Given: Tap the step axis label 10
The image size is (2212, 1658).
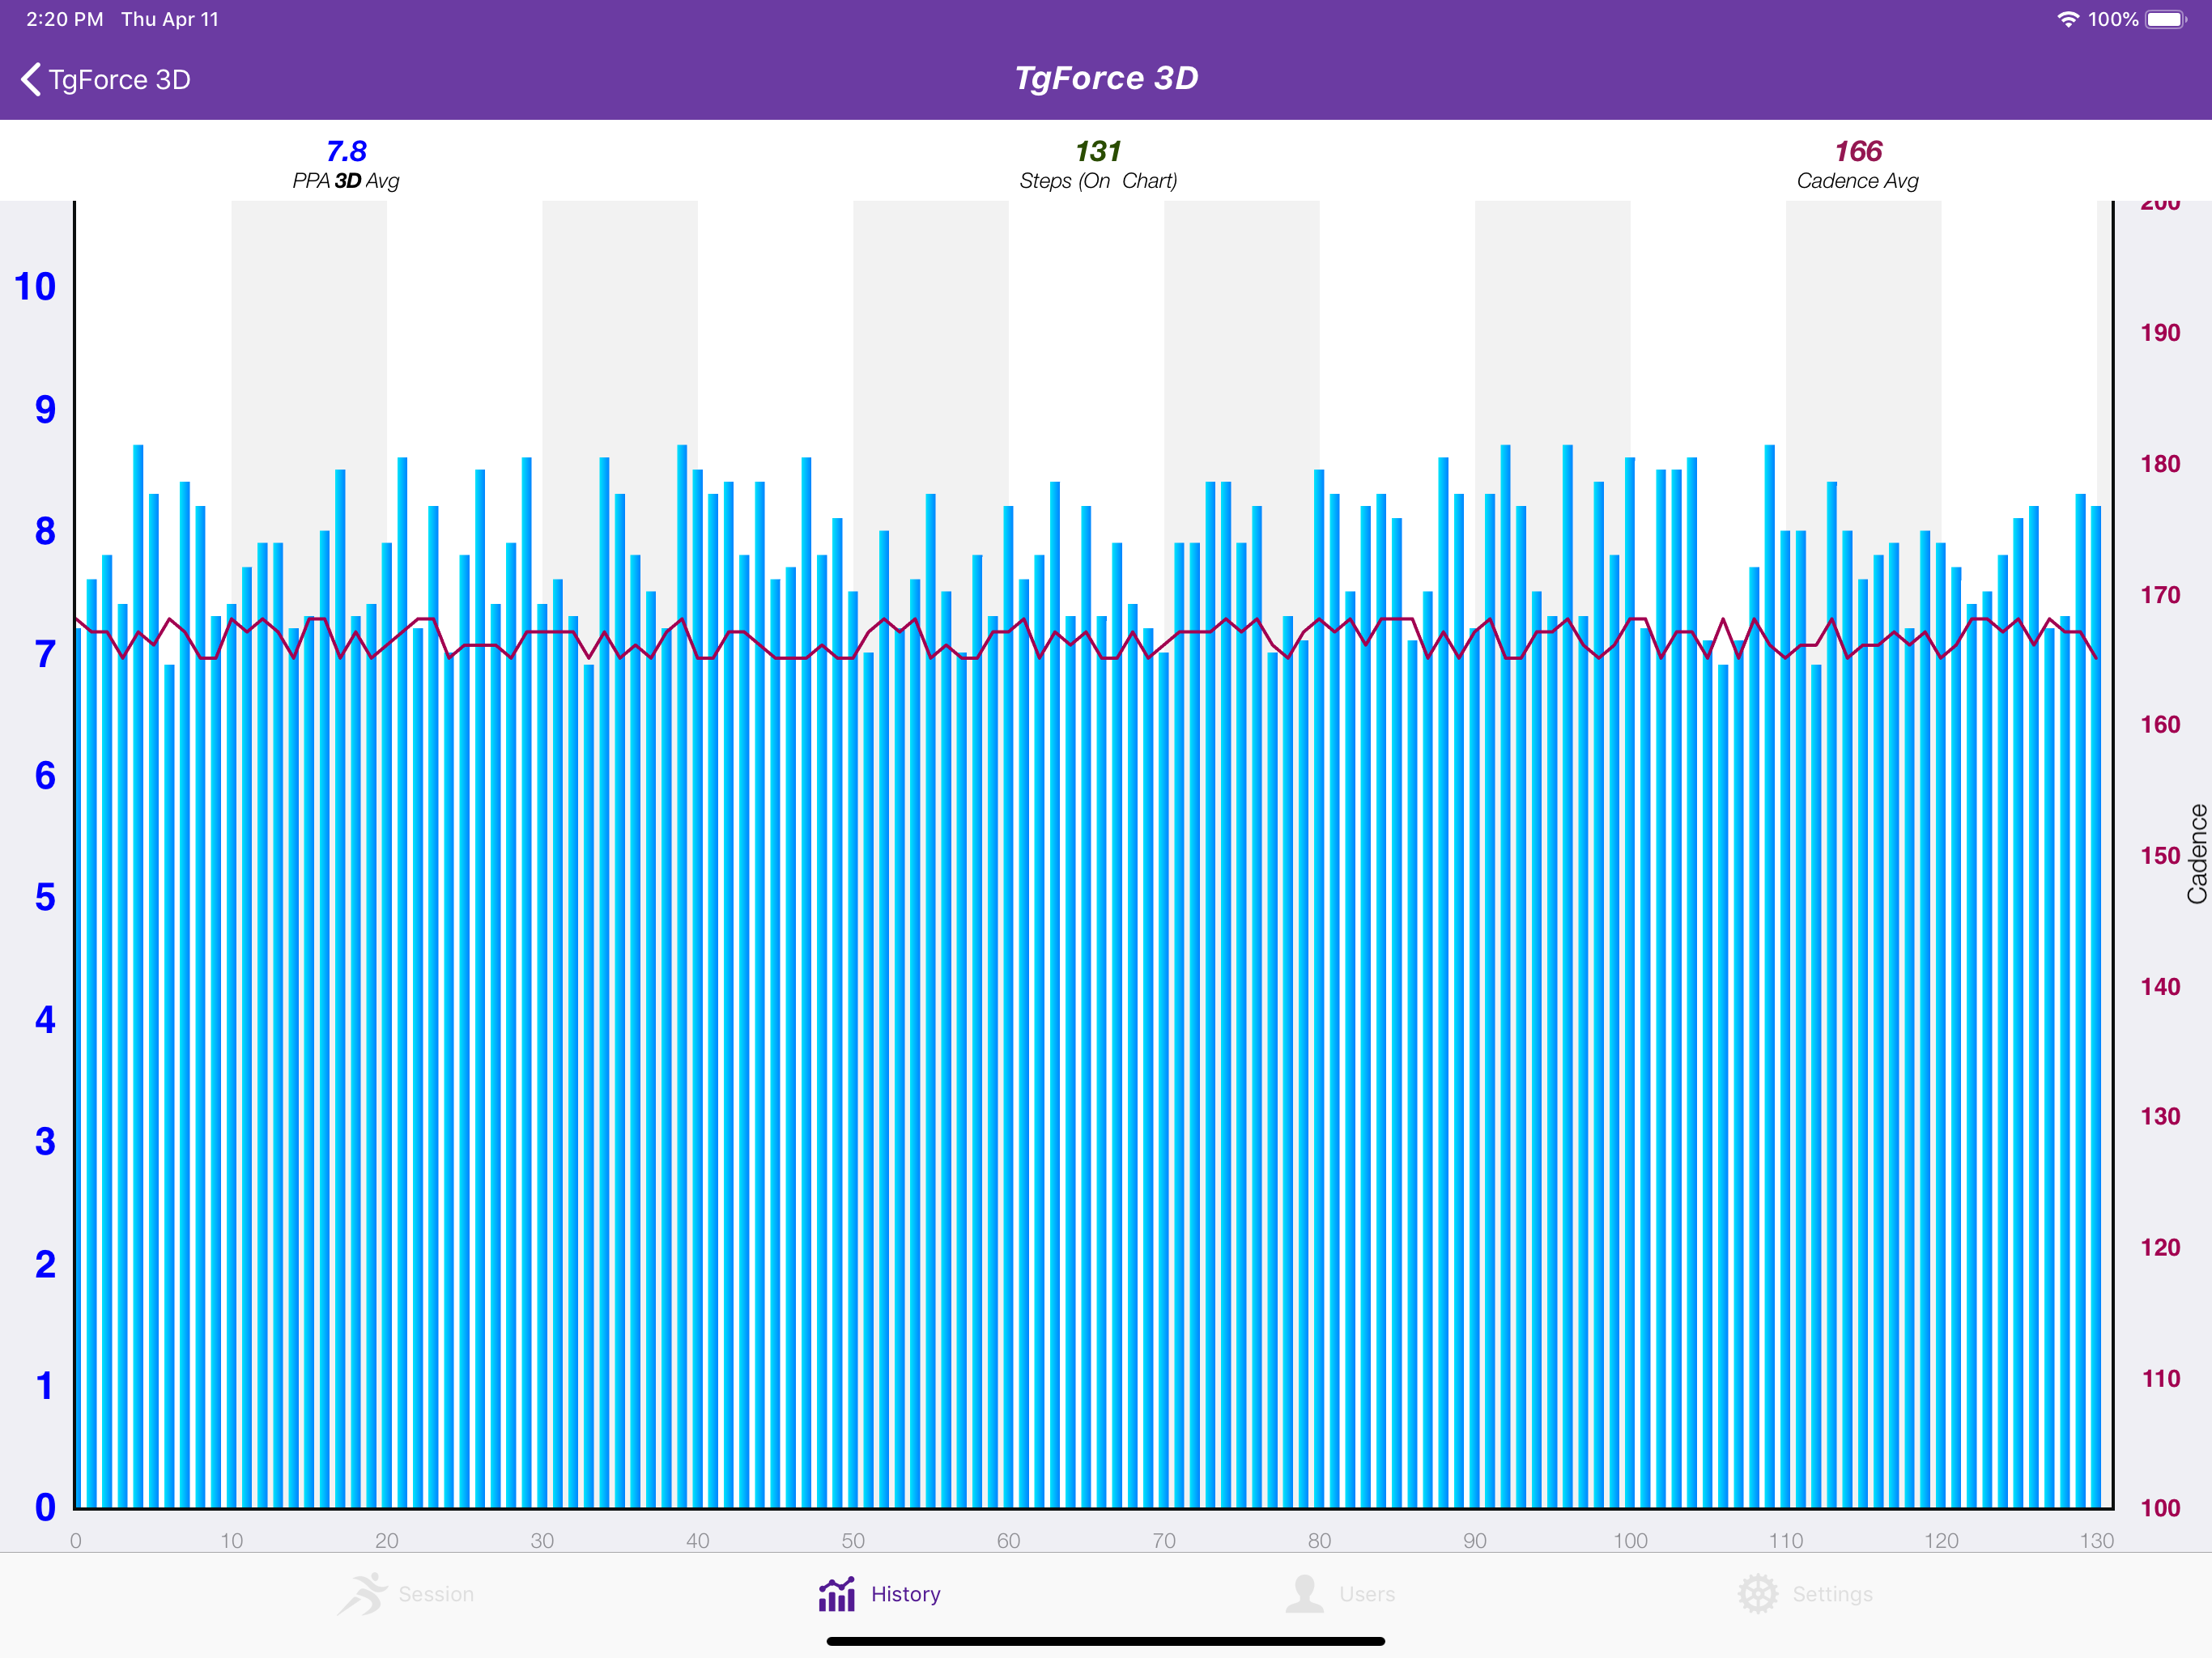Looking at the screenshot, I should pyautogui.click(x=232, y=1541).
